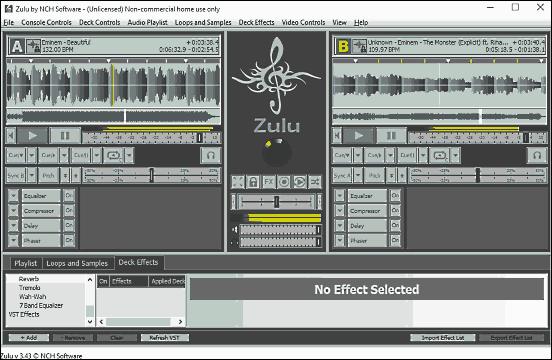Image resolution: width=552 pixels, height=360 pixels.
Task: Expand the Equalizer slot dropdown on Deck A
Action: point(13,195)
